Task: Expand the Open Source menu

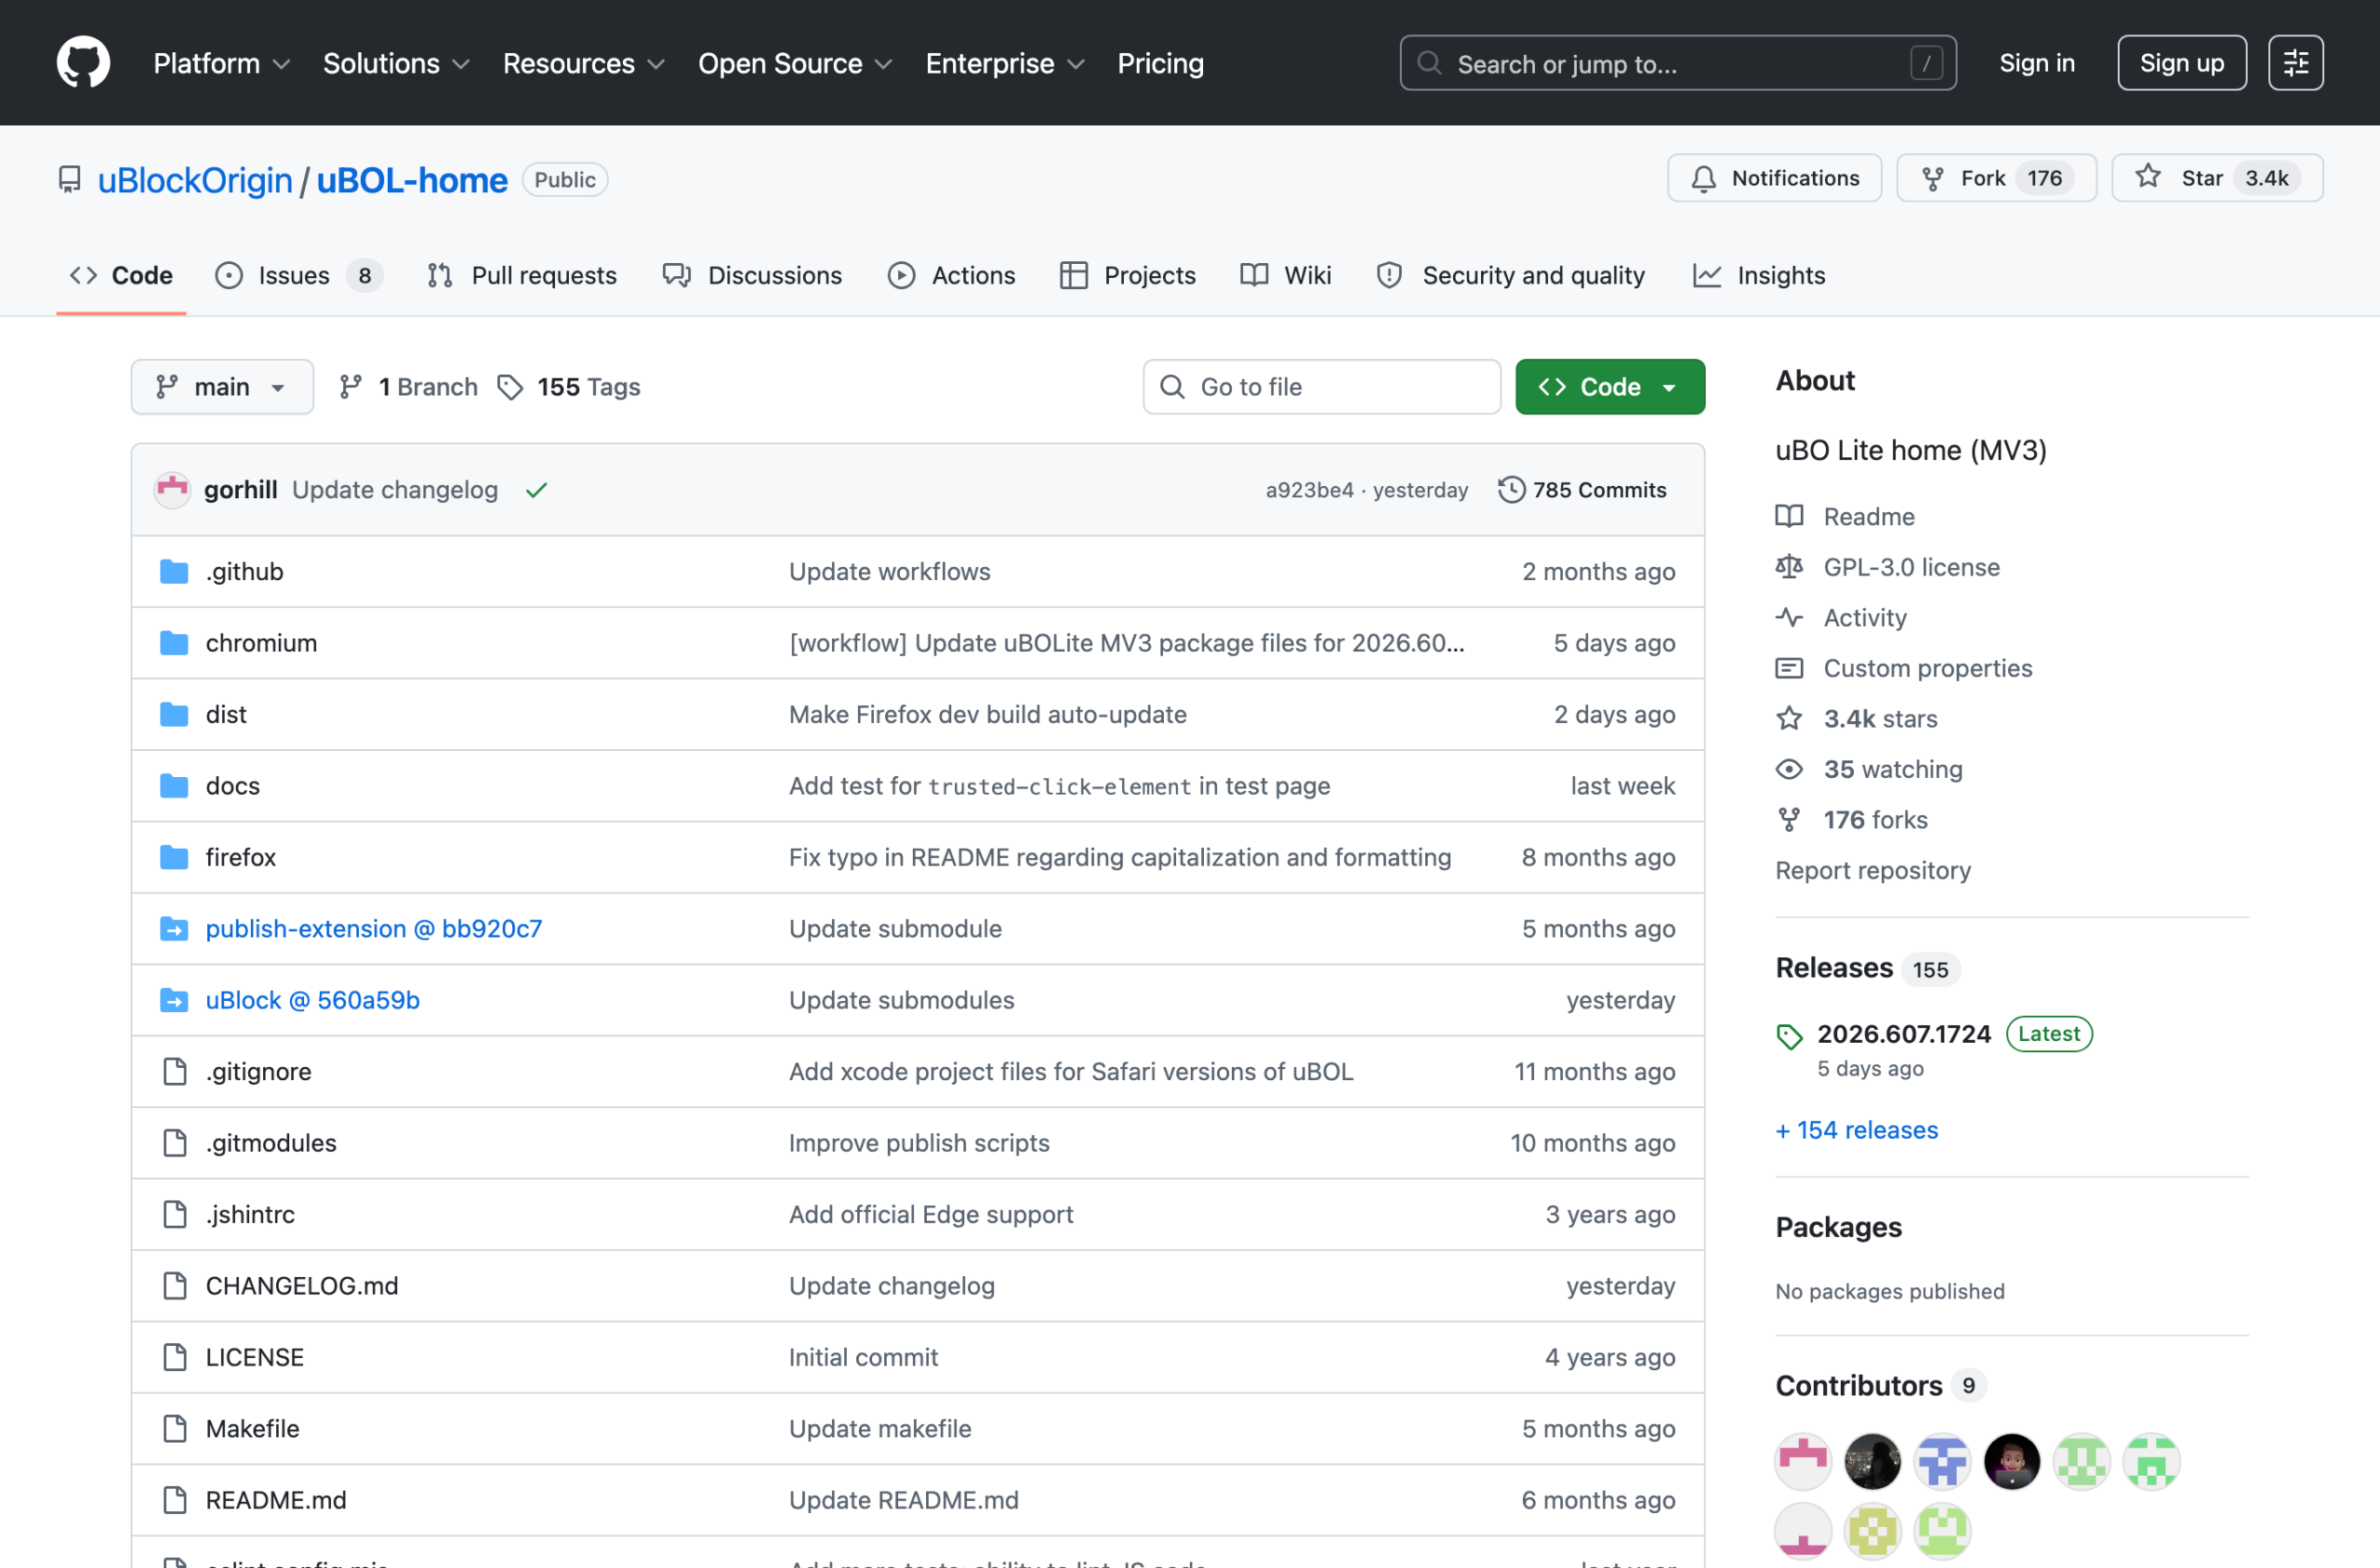Action: (795, 63)
